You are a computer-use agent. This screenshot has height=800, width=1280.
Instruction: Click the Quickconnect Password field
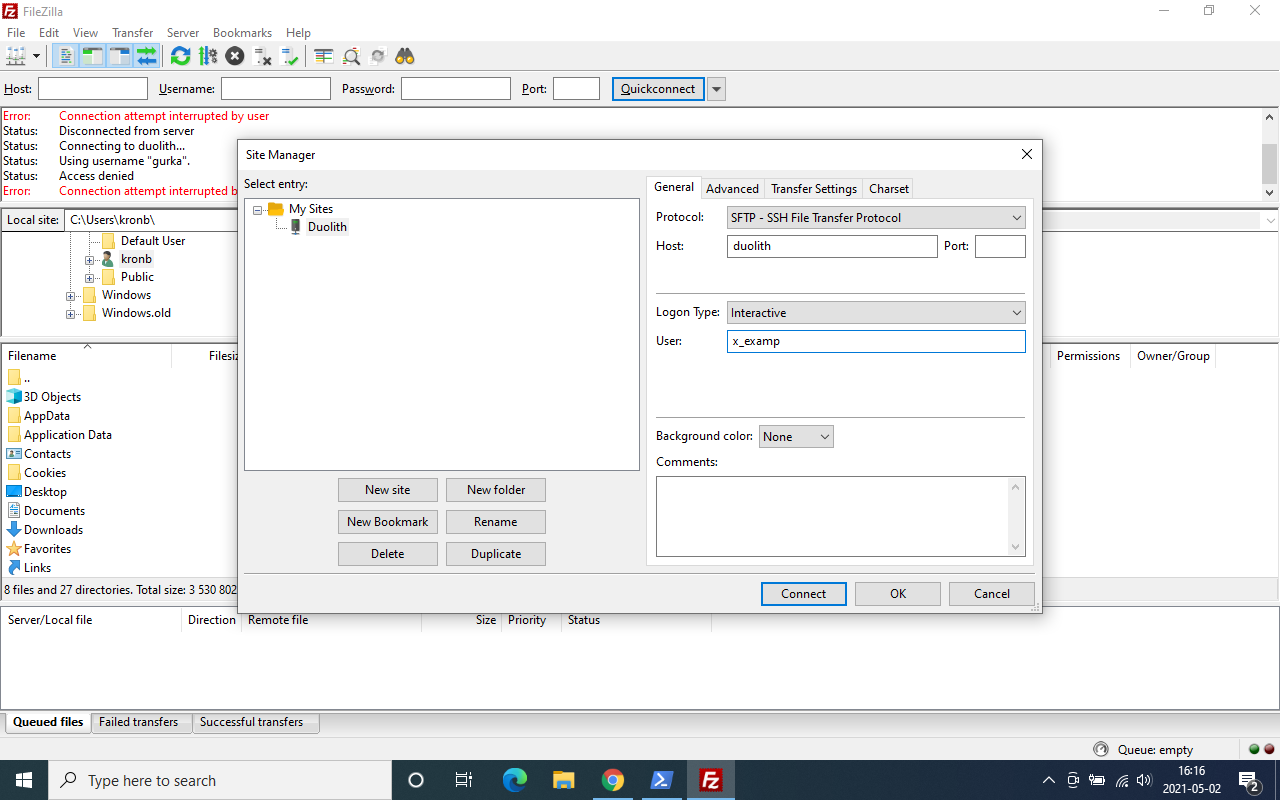(x=456, y=89)
